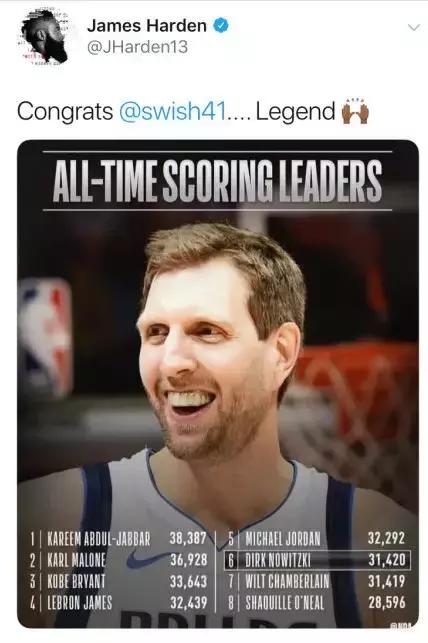
Task: Click the raised hands emoji
Action: coord(355,111)
